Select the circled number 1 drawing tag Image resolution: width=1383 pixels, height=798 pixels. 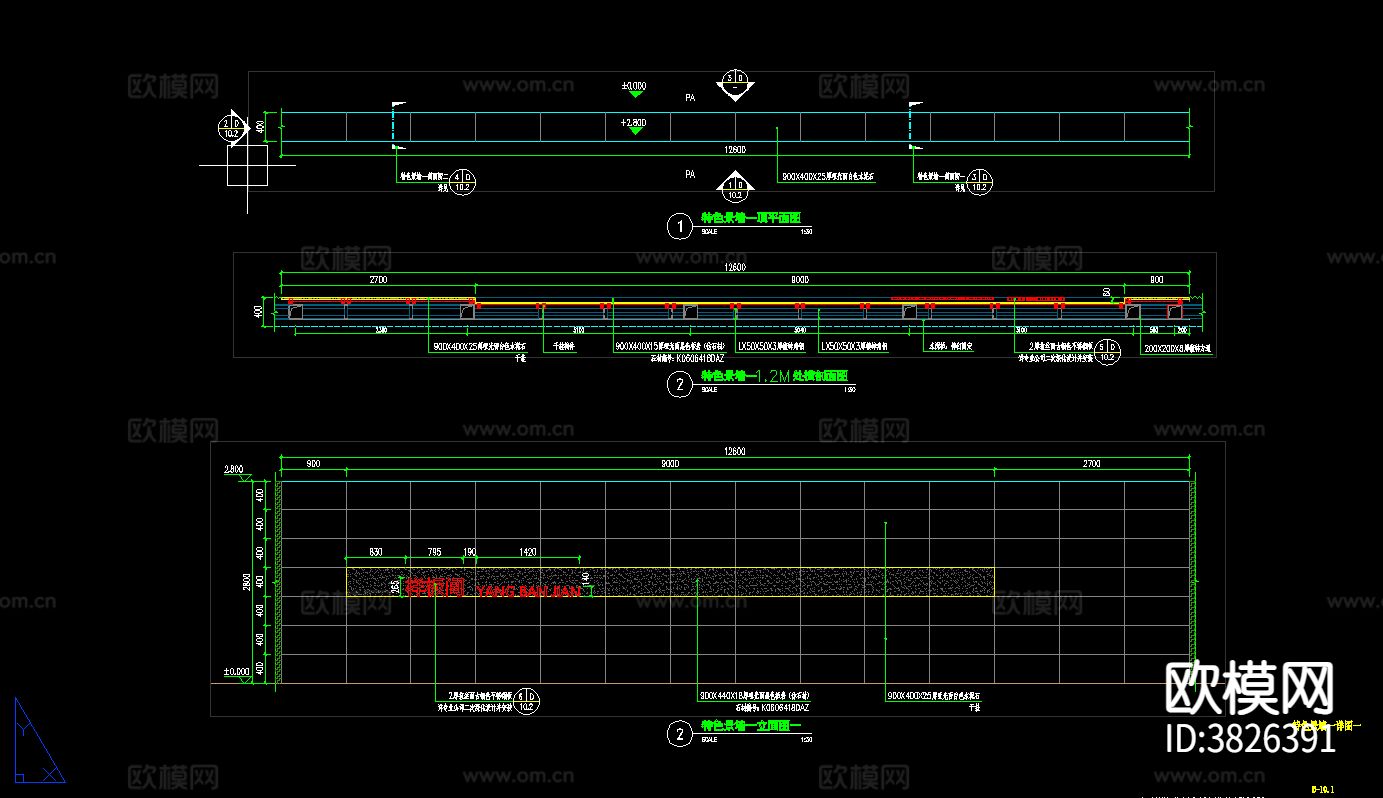[679, 227]
